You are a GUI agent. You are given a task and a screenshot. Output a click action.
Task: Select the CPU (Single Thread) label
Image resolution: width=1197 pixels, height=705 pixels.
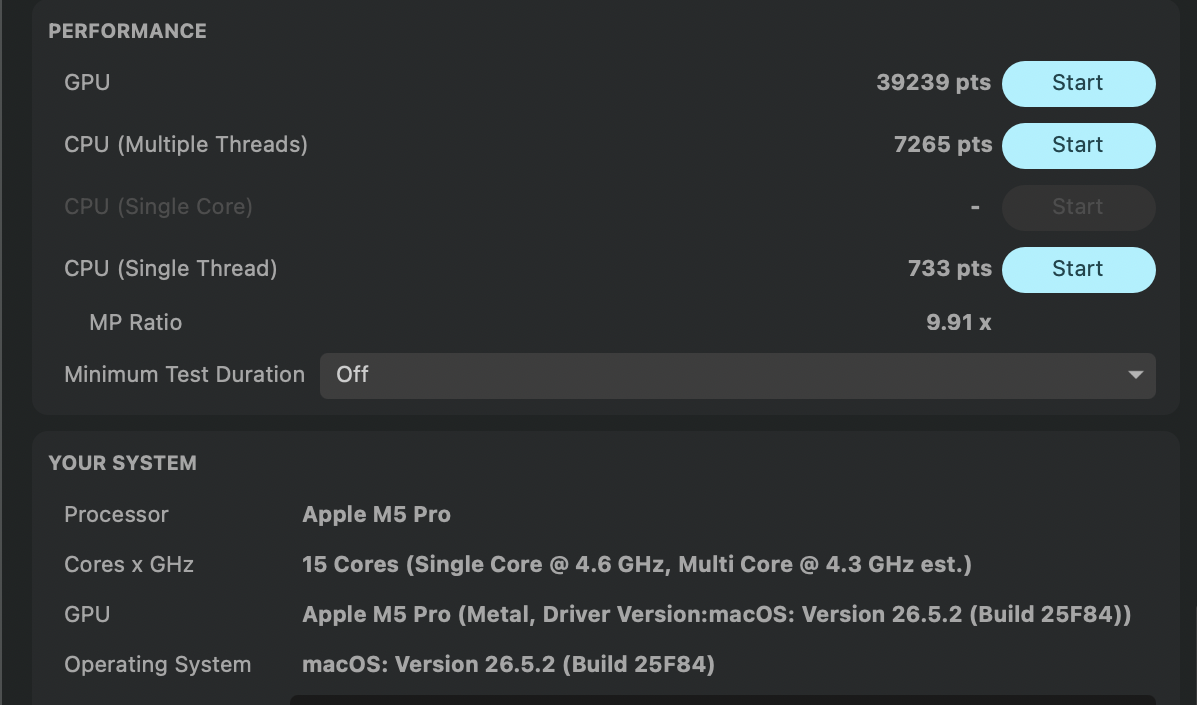[170, 269]
